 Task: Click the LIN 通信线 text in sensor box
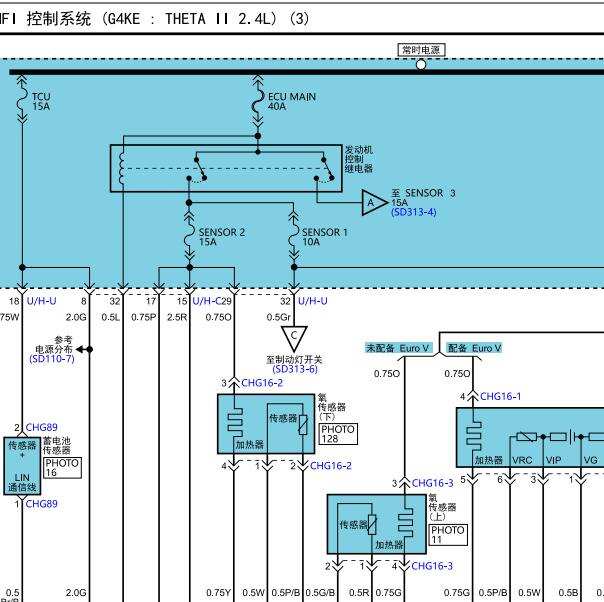coord(22,483)
